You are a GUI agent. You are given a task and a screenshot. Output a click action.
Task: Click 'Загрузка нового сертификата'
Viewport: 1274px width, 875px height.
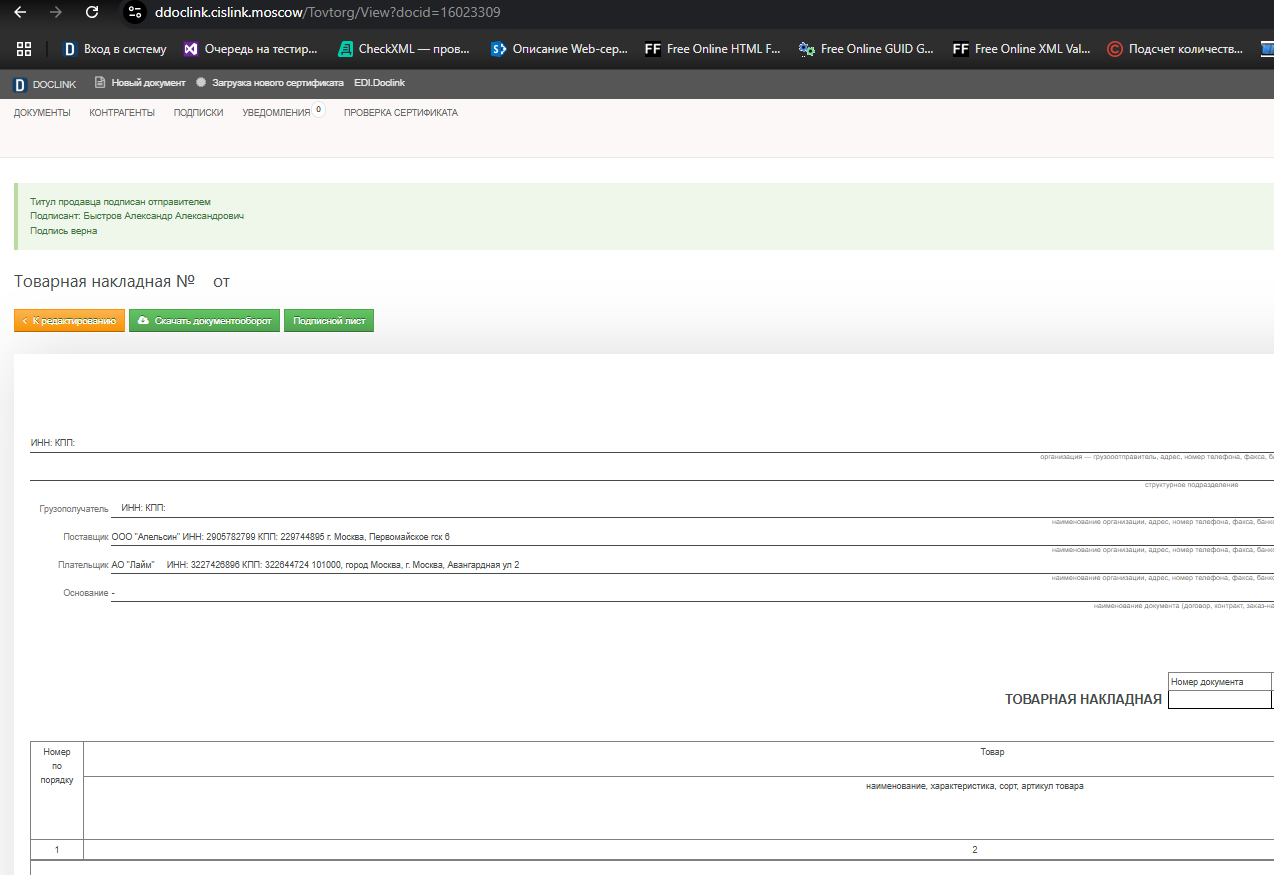tap(278, 83)
